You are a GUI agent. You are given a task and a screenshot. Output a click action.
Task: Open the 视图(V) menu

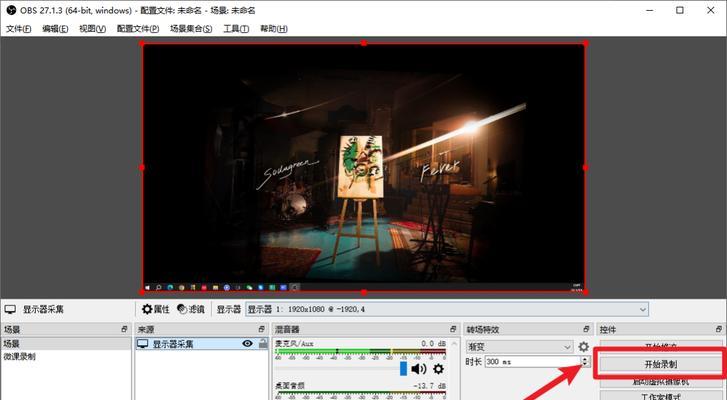coord(92,29)
